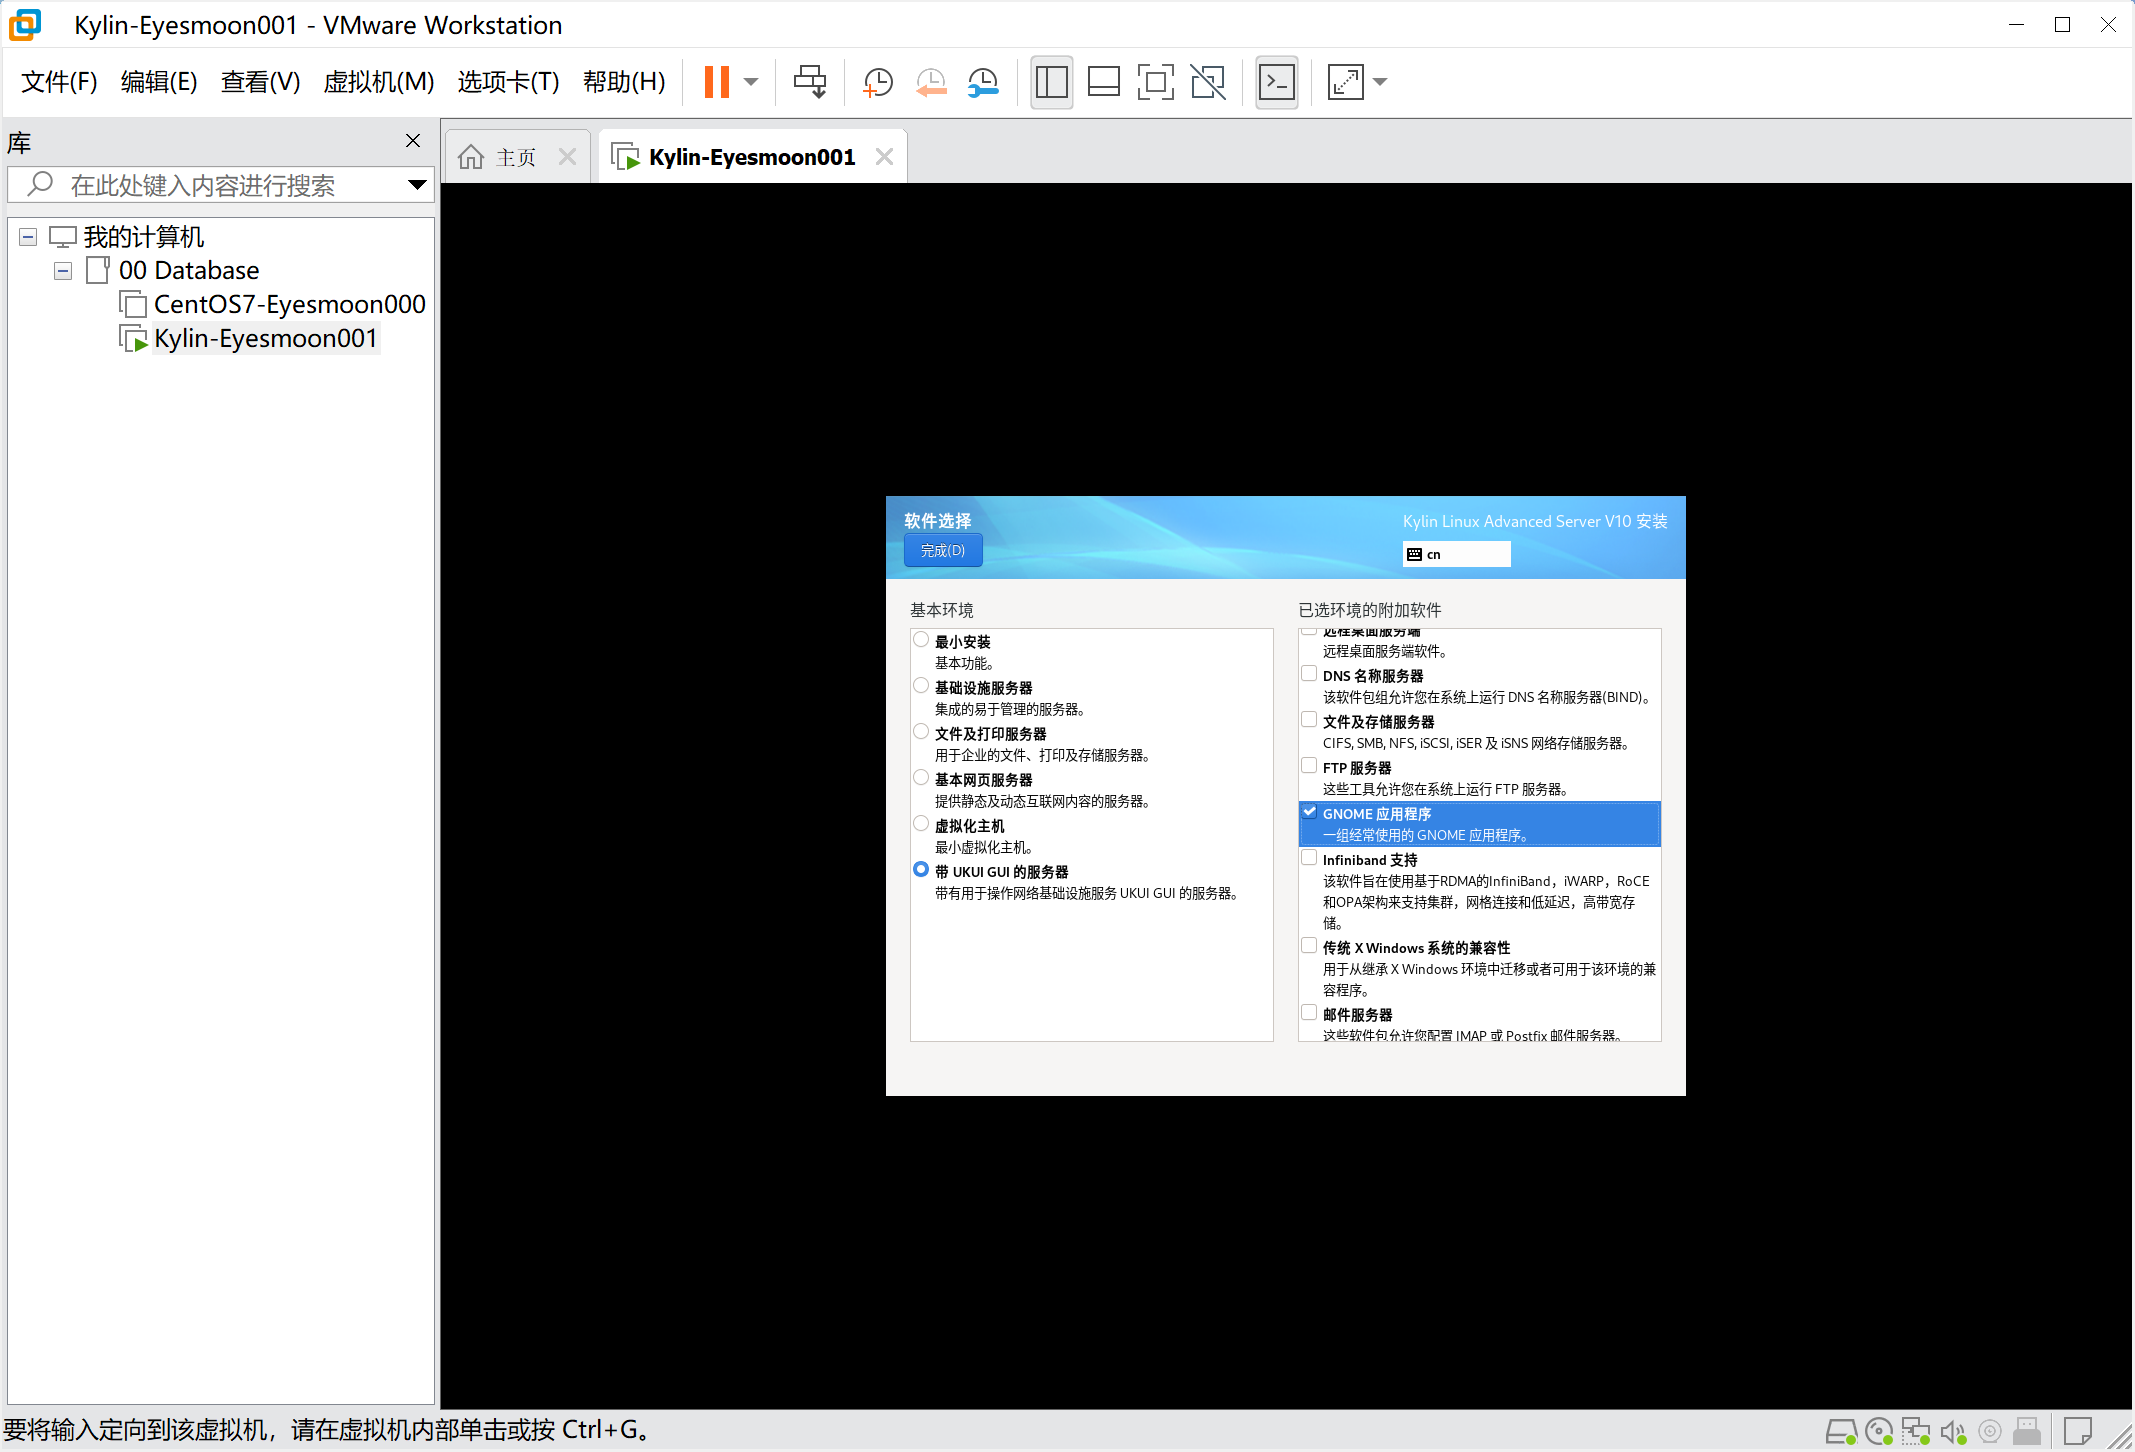Click the USB device status icon
This screenshot has height=1452, width=2135.
pyautogui.click(x=2027, y=1432)
